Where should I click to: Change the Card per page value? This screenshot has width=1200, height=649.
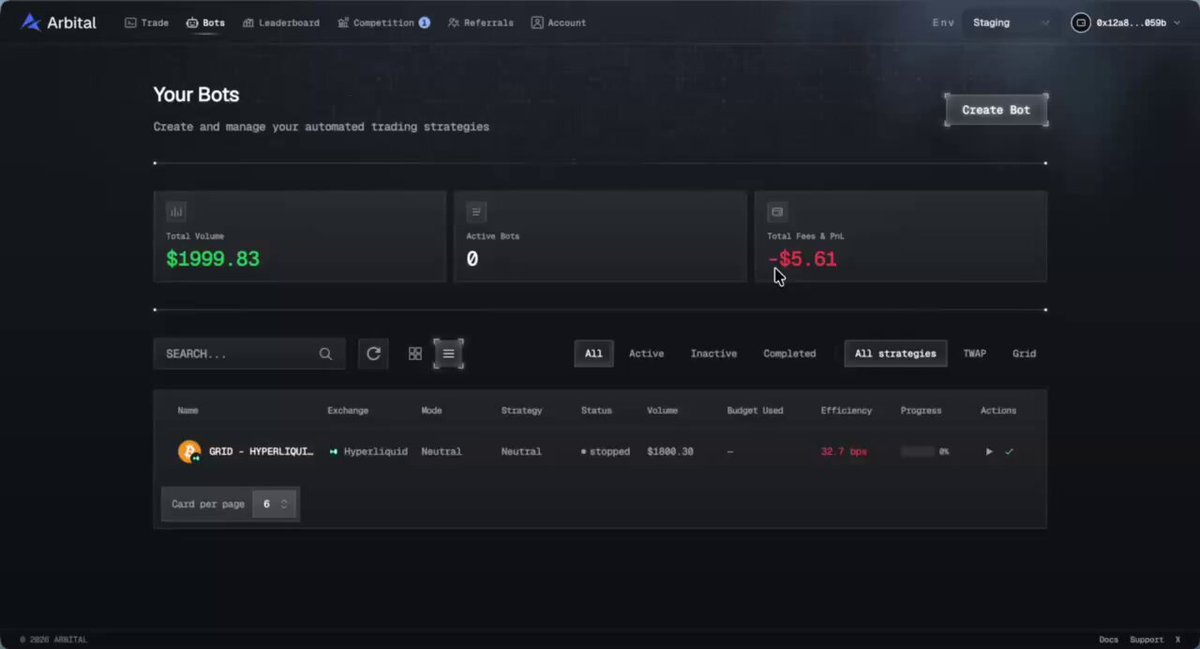click(x=275, y=504)
